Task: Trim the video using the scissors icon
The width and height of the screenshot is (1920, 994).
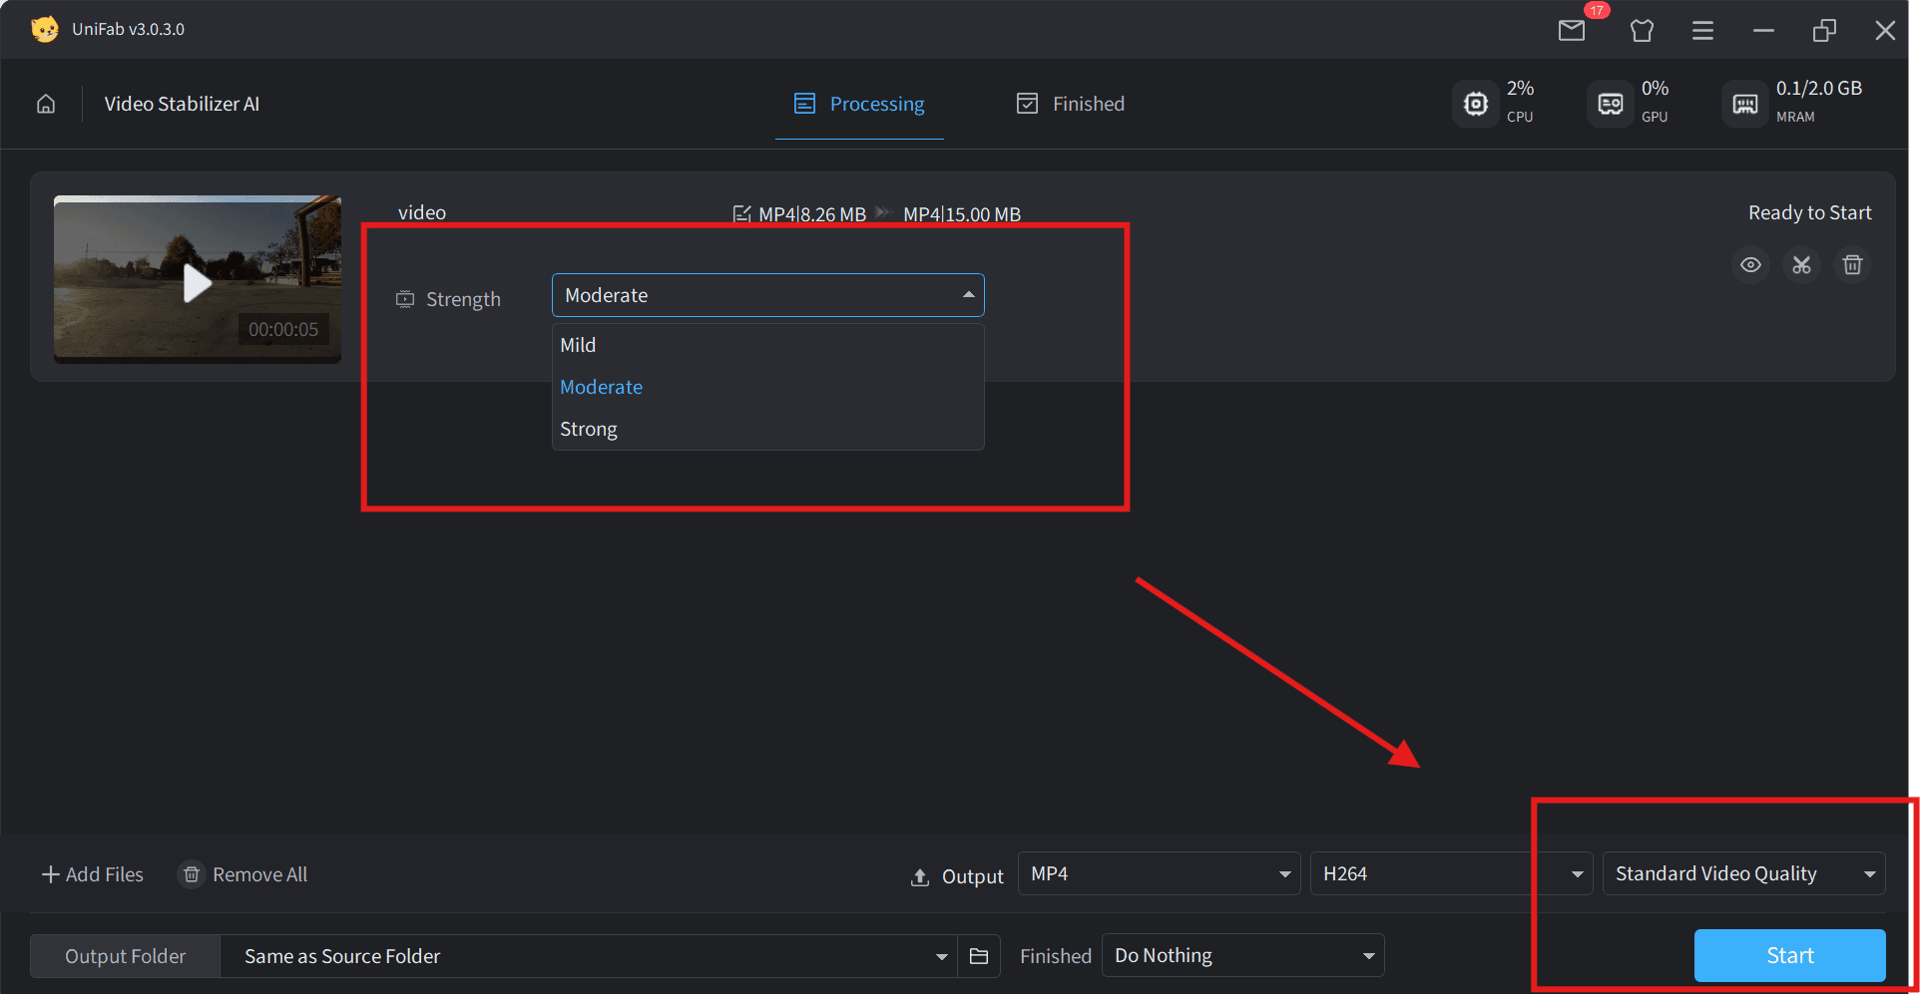Action: click(1801, 265)
